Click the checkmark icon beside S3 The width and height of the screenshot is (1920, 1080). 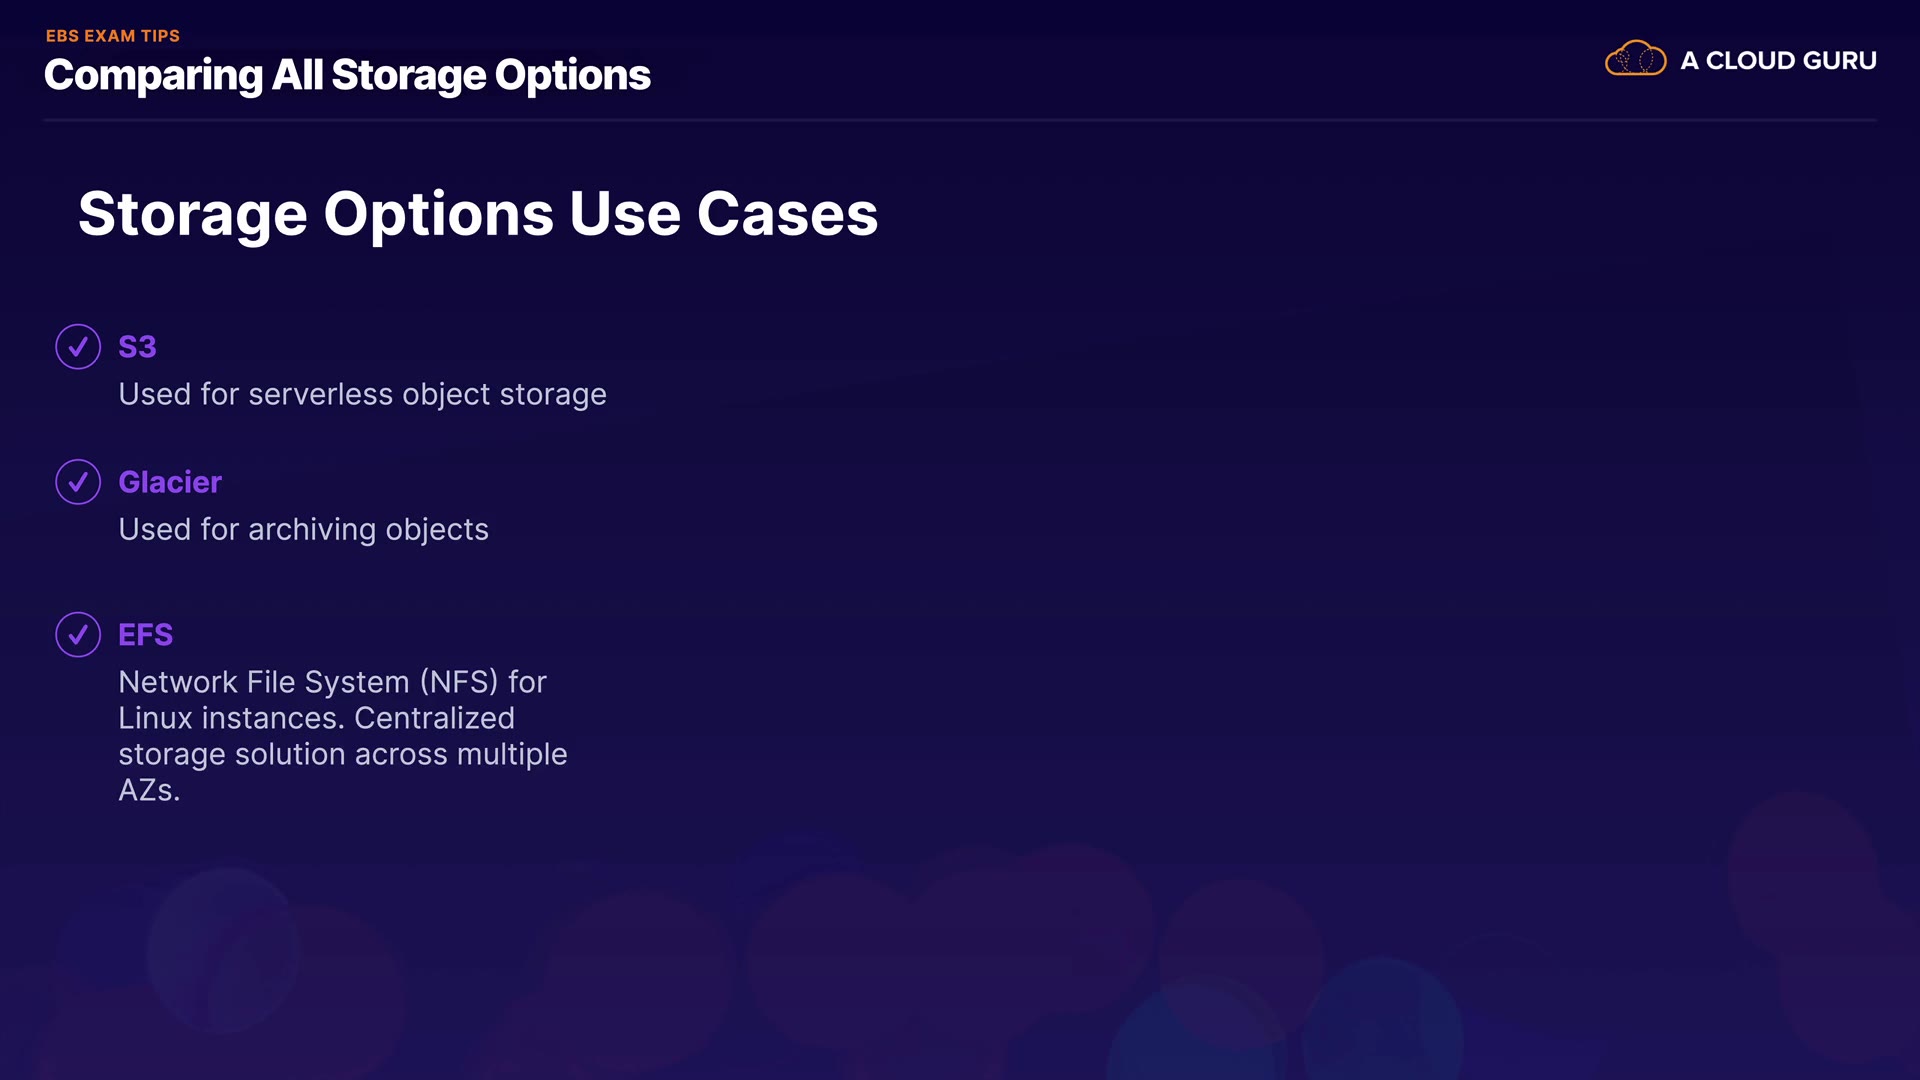(78, 347)
